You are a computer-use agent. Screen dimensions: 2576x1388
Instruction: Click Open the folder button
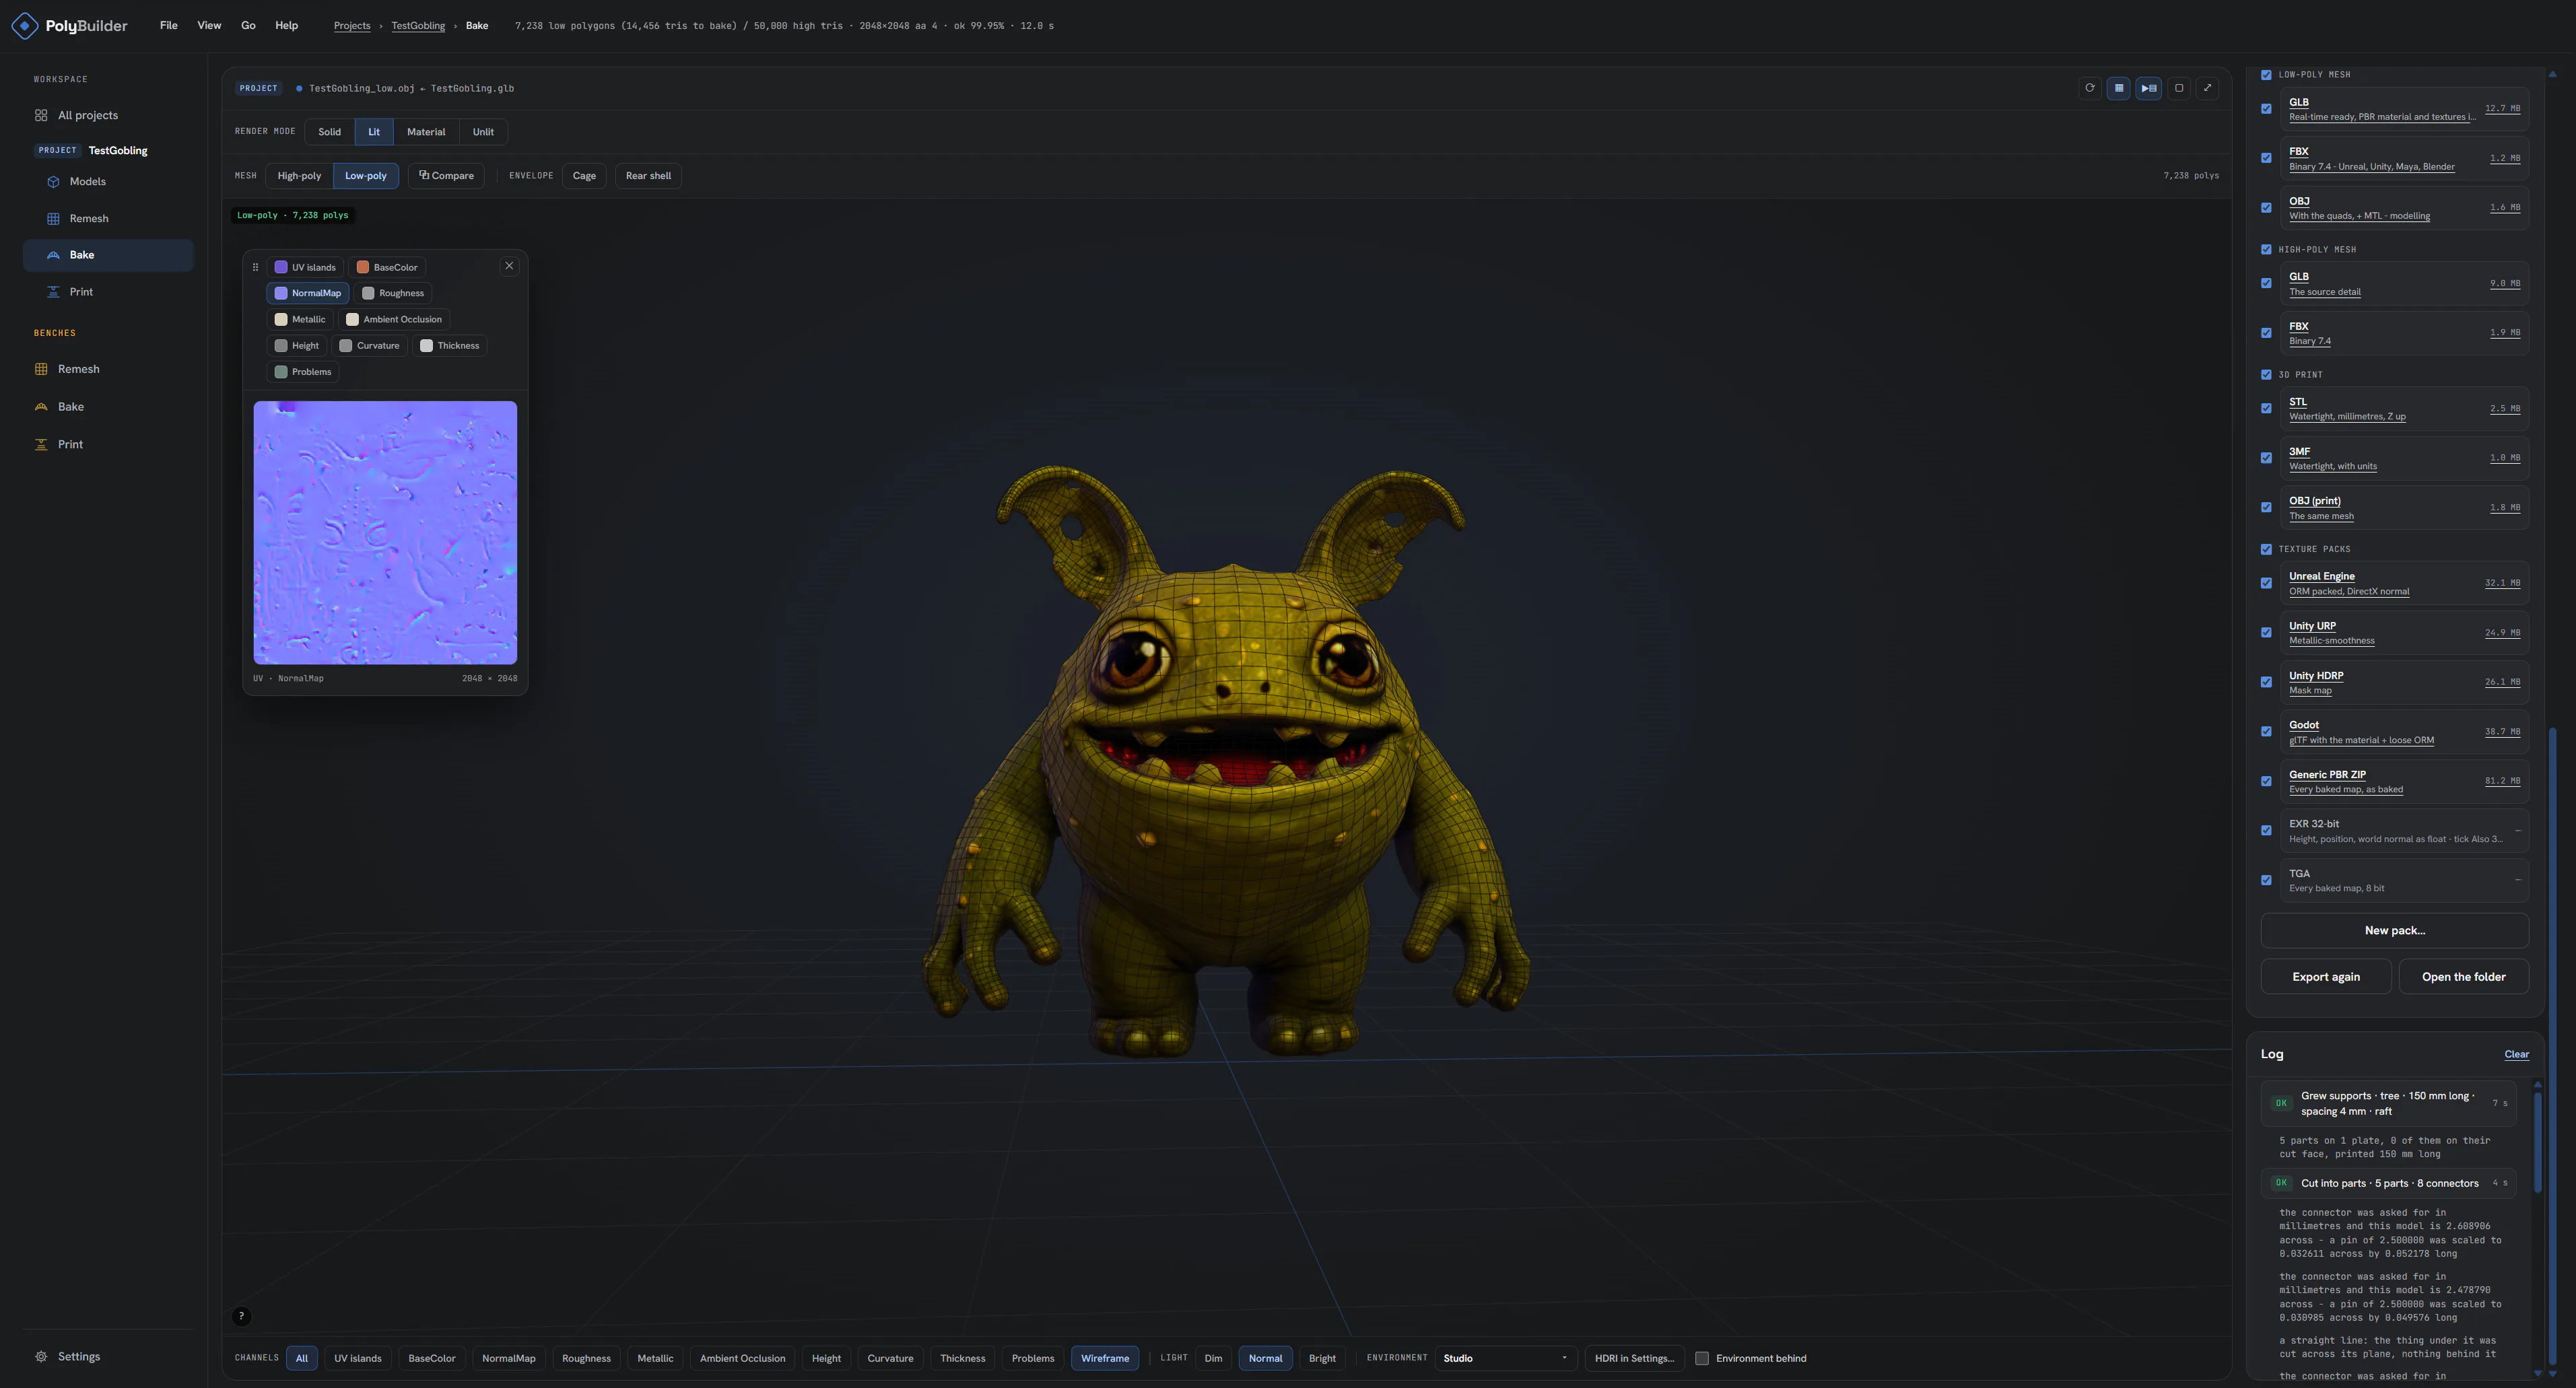tap(2464, 977)
